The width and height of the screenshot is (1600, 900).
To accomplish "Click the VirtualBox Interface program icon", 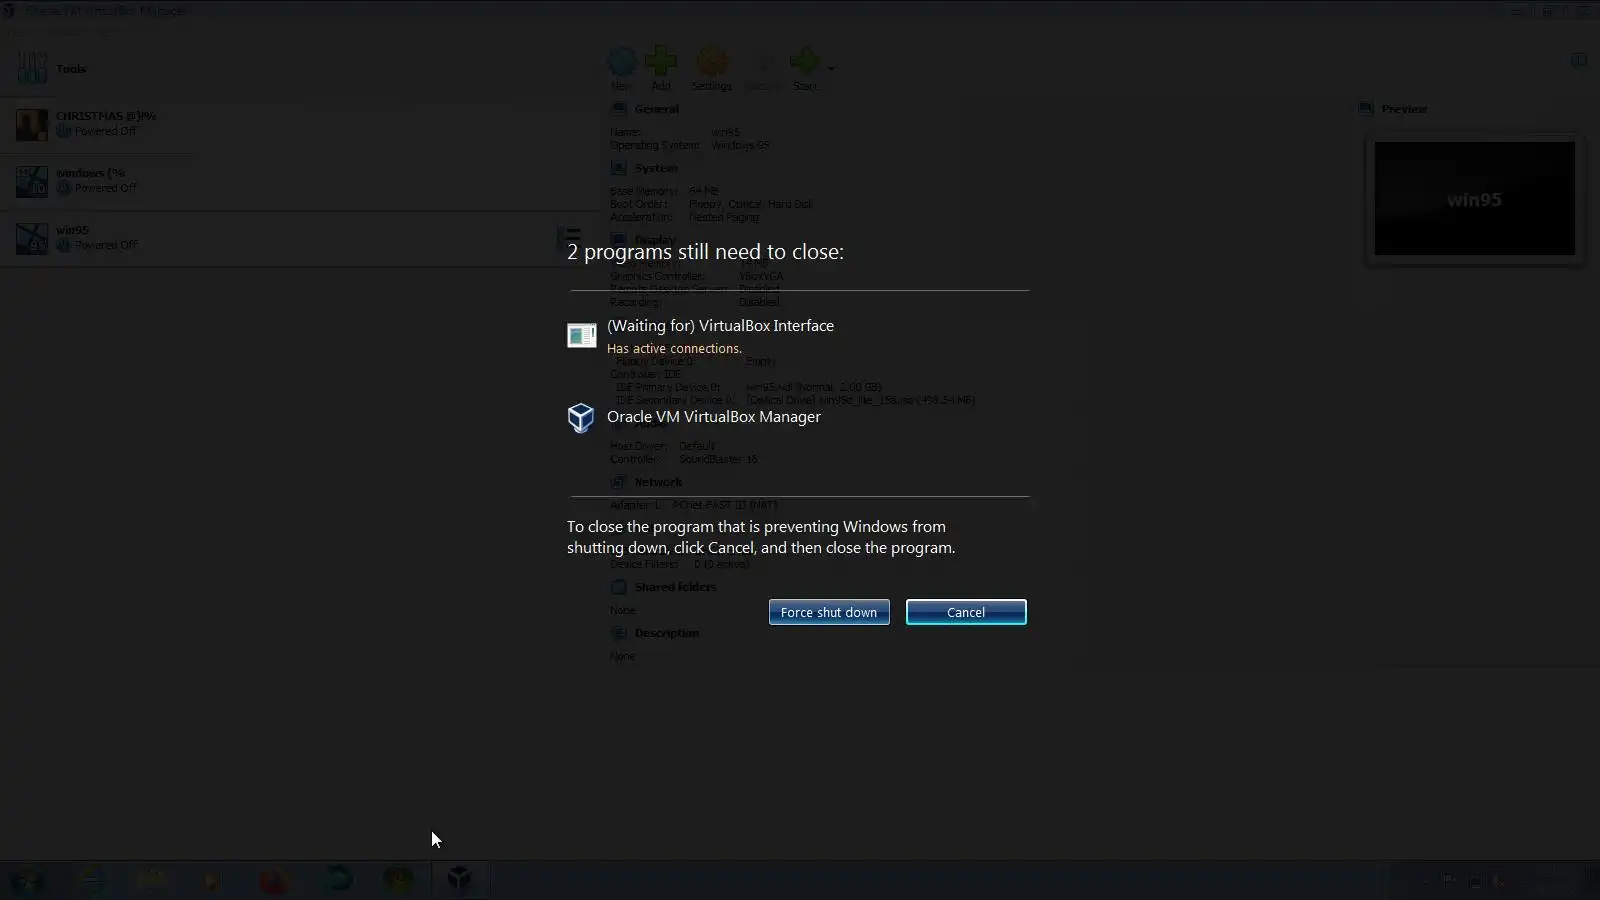I will point(582,335).
